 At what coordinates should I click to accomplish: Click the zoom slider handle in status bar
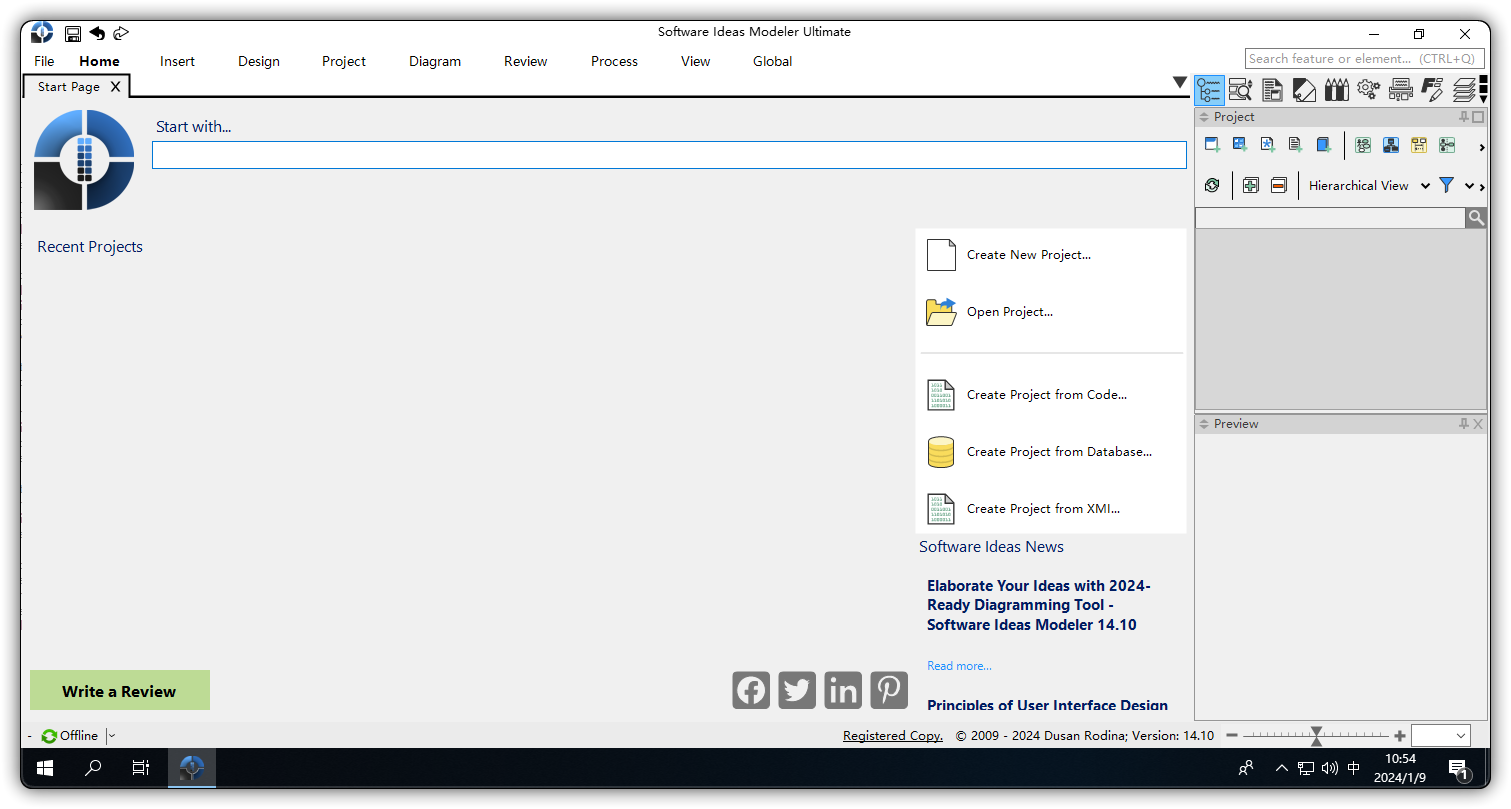click(1317, 736)
